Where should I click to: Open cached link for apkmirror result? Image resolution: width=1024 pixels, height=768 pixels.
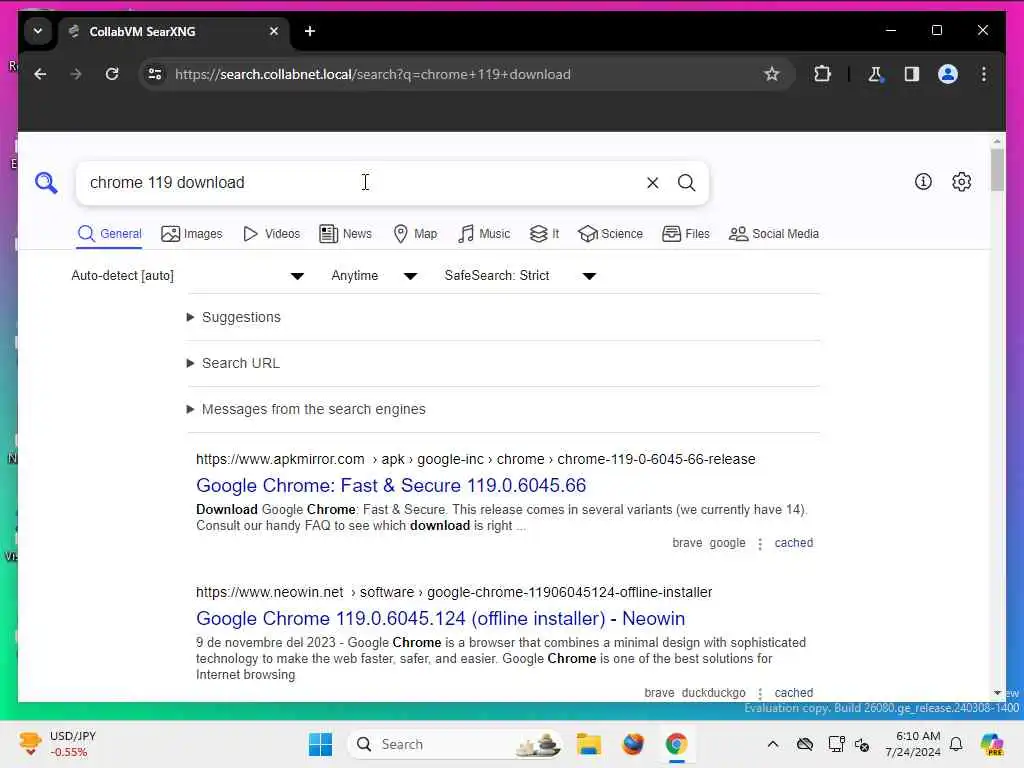[793, 543]
